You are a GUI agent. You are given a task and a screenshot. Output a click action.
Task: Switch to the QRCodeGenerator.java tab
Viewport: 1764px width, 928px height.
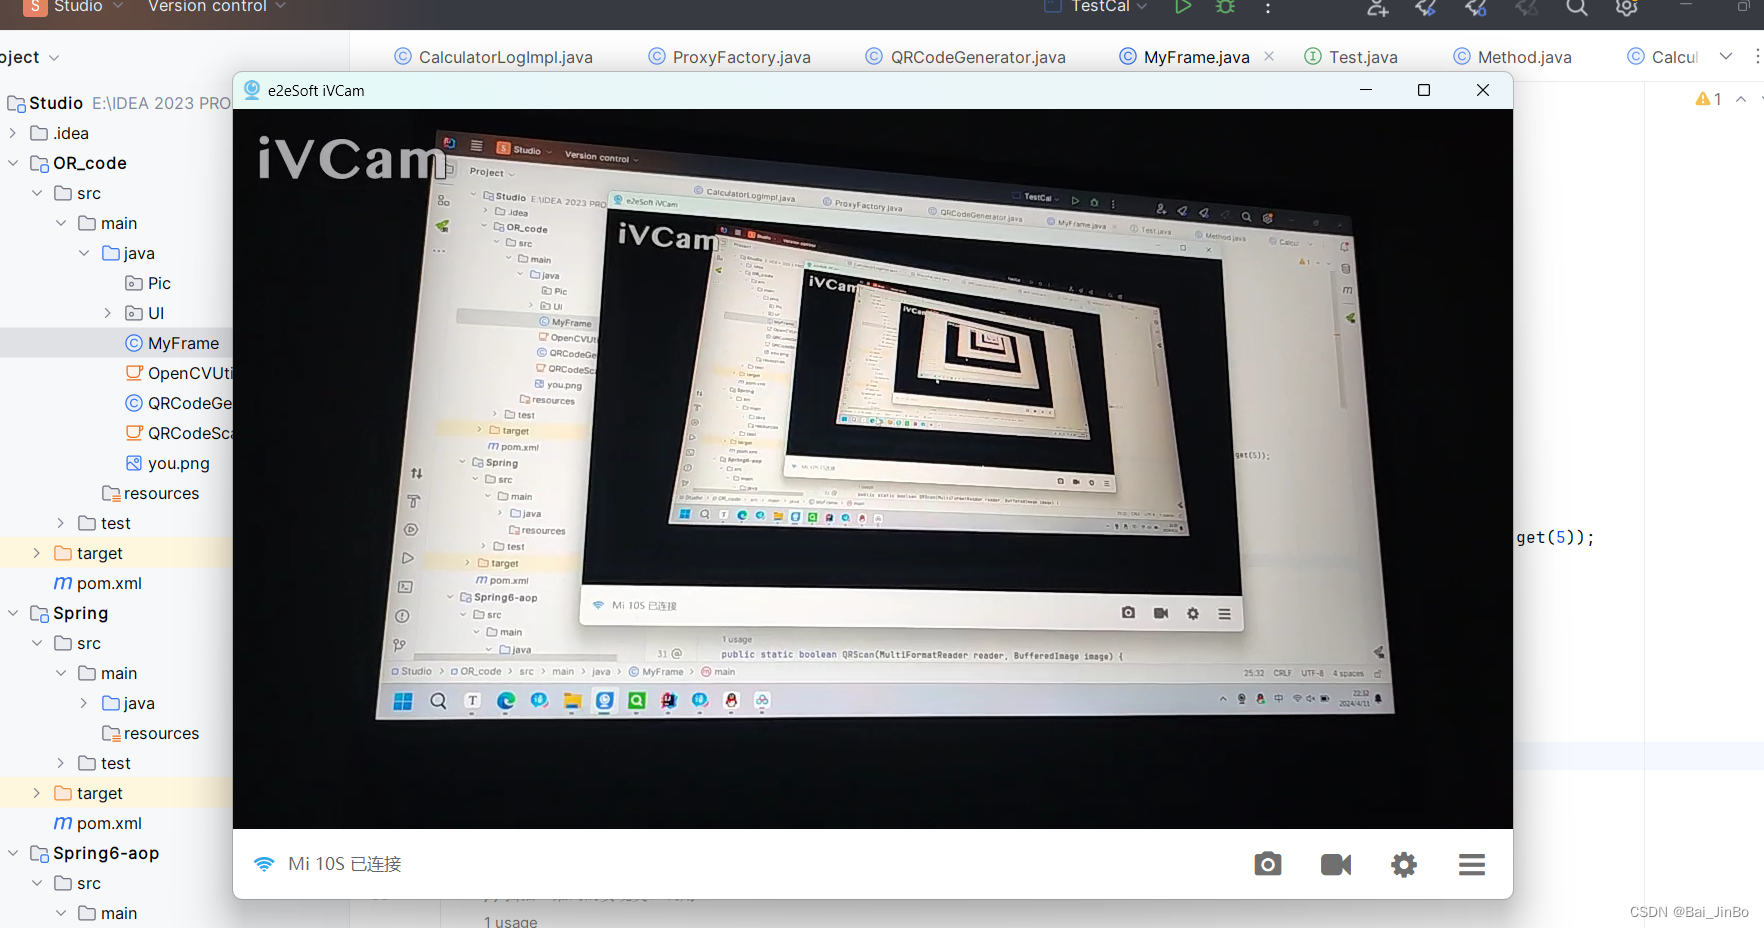[966, 57]
